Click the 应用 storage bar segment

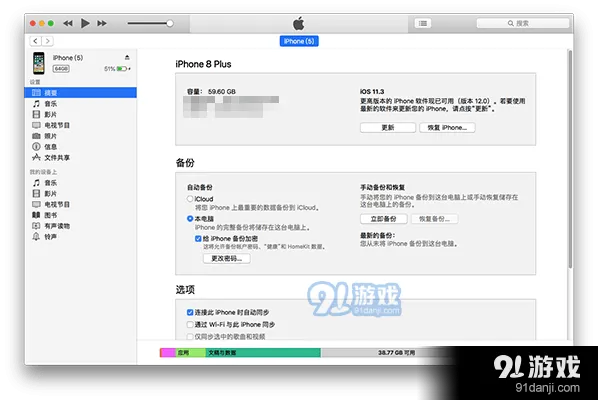(190, 353)
